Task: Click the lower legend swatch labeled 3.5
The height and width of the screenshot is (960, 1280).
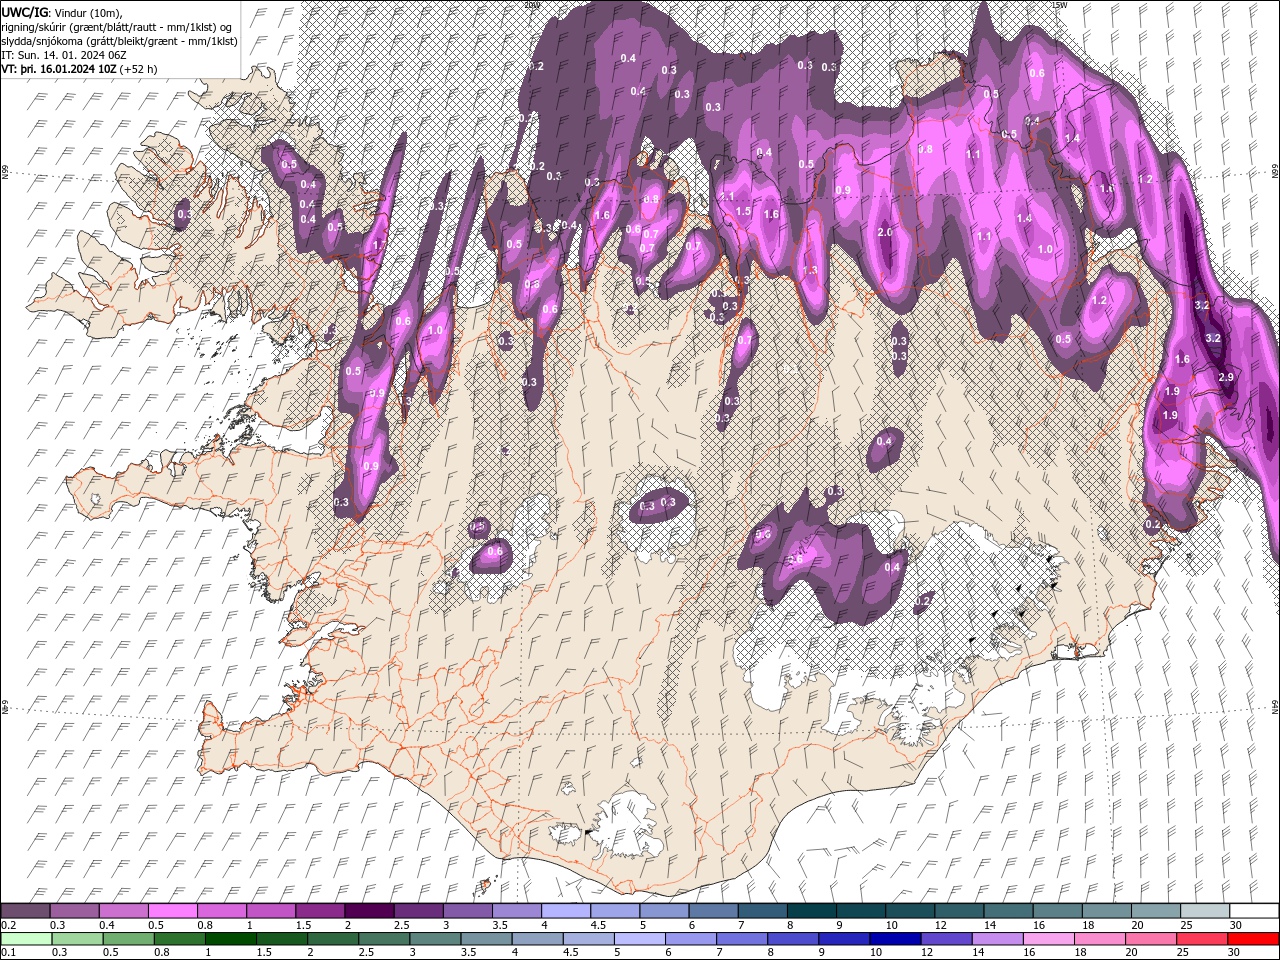Action: coord(486,939)
